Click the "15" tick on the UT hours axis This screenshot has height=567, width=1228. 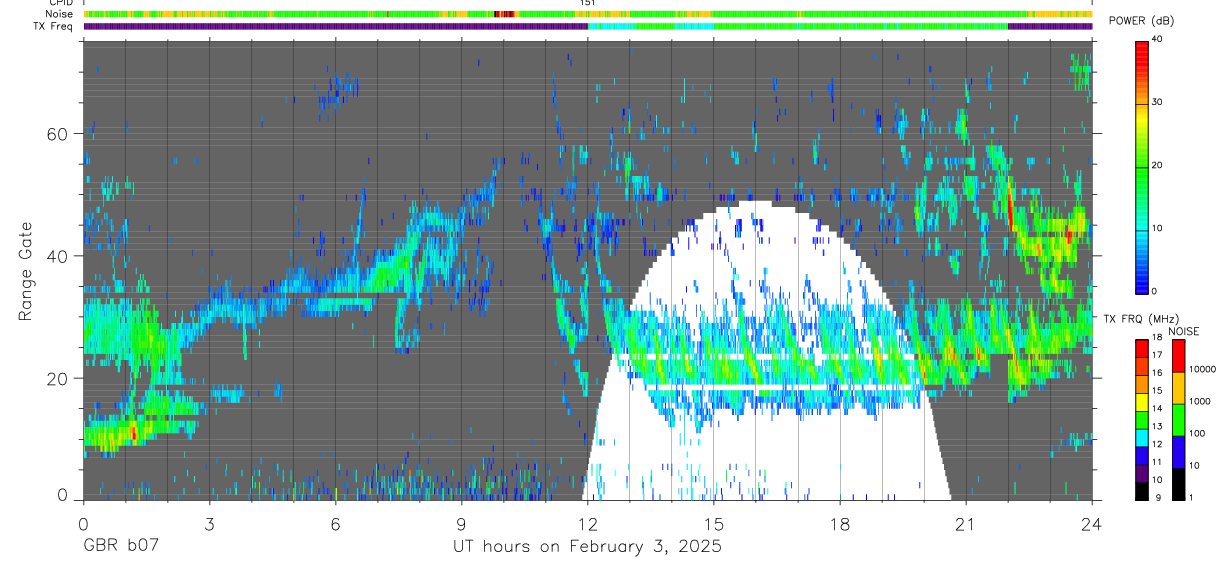[x=713, y=523]
